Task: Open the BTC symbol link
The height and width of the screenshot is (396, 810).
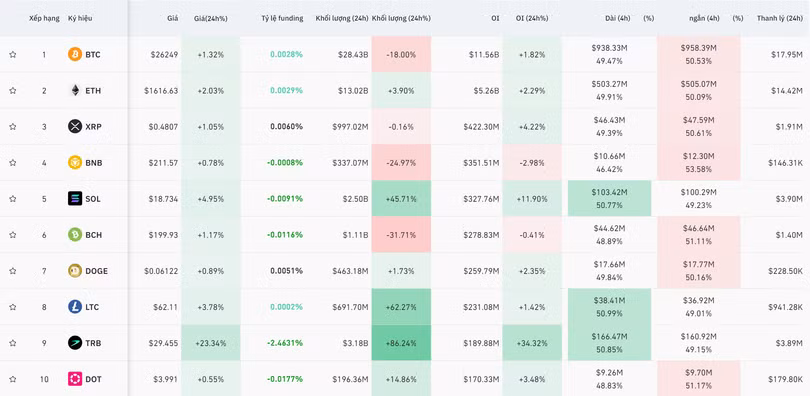Action: (93, 54)
